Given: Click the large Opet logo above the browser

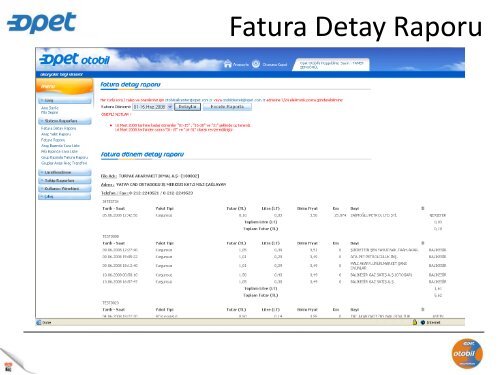Looking at the screenshot, I should (41, 23).
